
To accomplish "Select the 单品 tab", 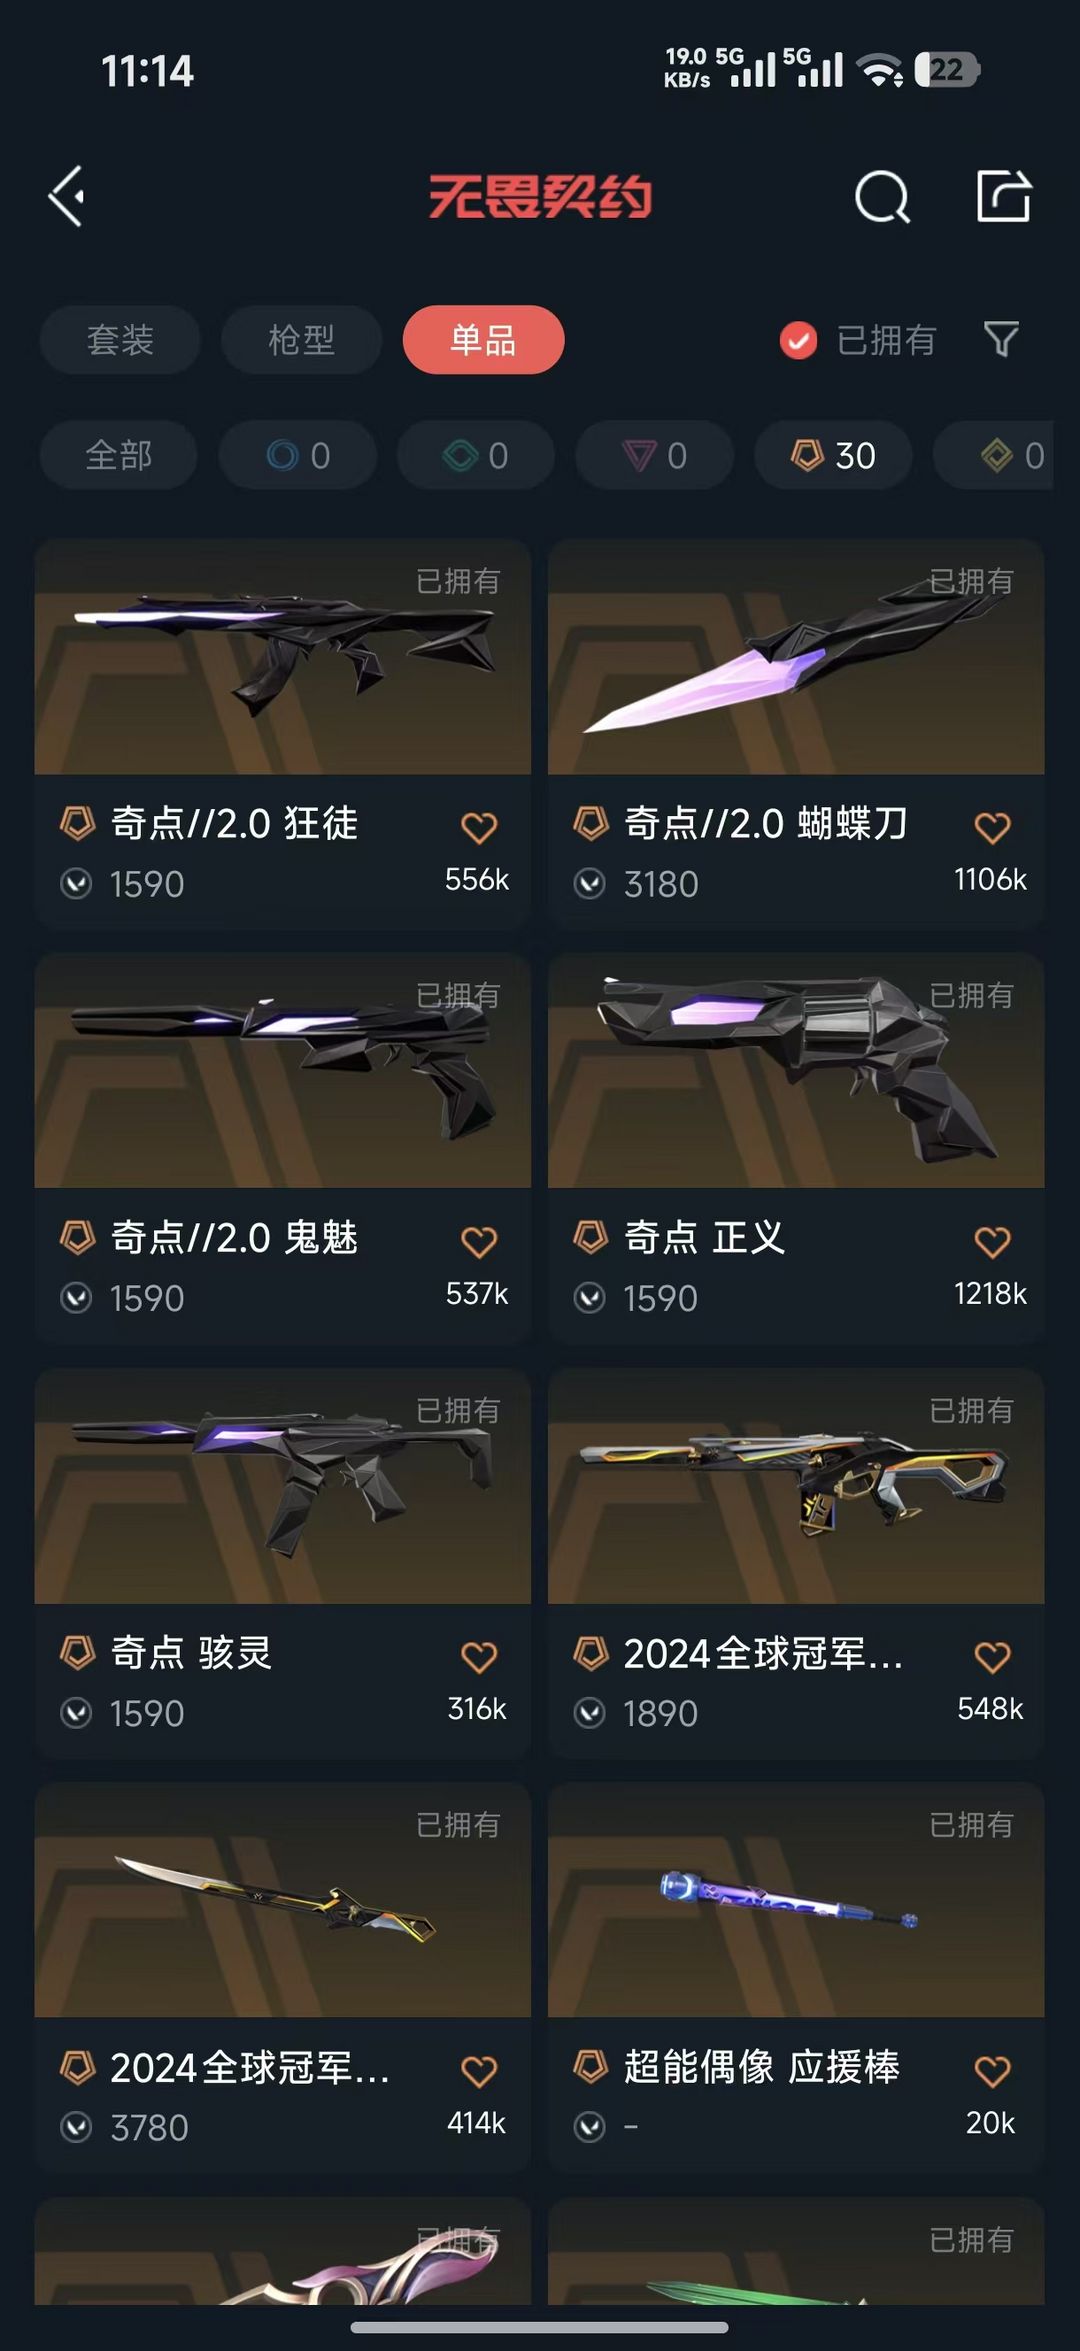I will click(x=483, y=340).
